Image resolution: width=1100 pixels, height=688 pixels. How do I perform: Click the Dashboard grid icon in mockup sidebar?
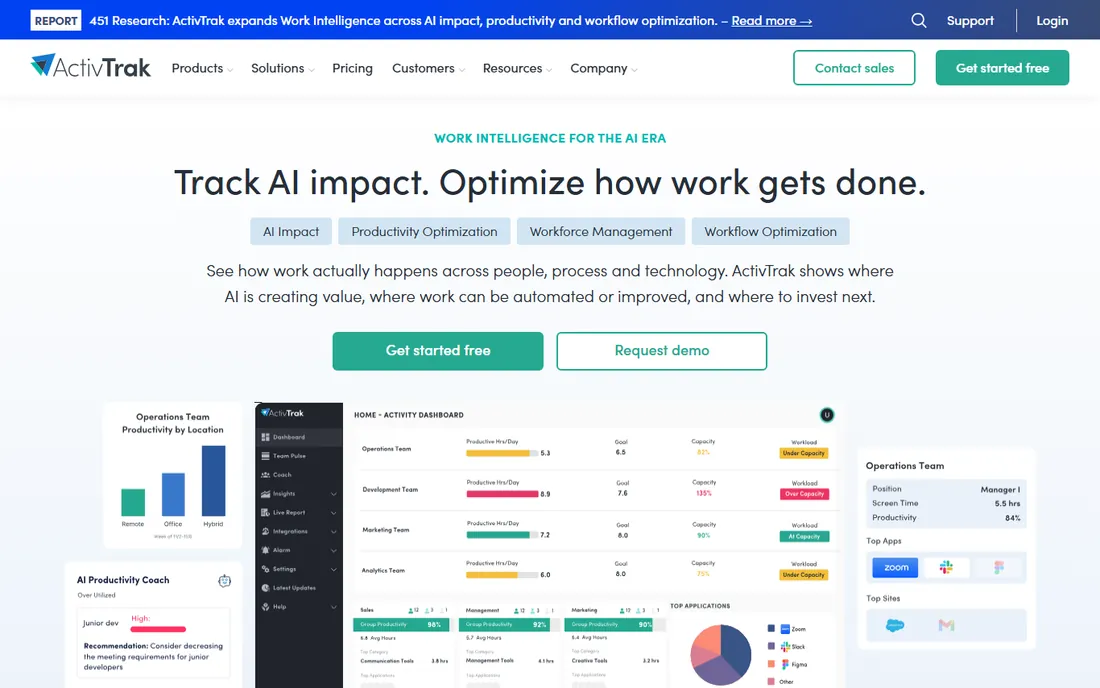point(265,437)
